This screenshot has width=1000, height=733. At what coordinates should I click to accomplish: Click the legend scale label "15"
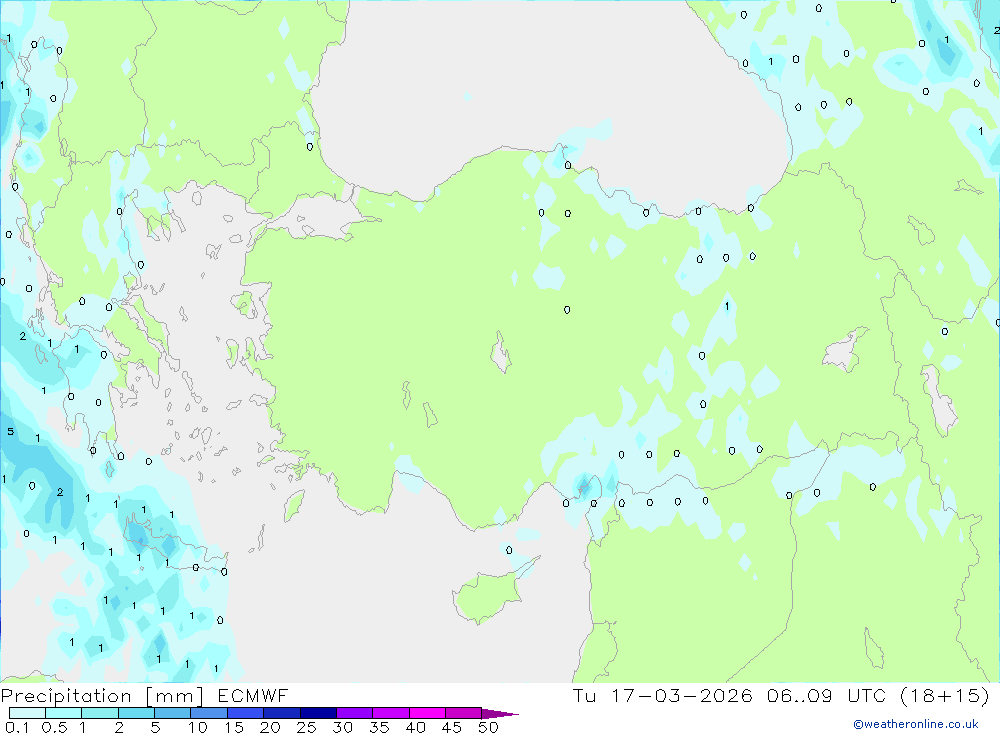[234, 727]
